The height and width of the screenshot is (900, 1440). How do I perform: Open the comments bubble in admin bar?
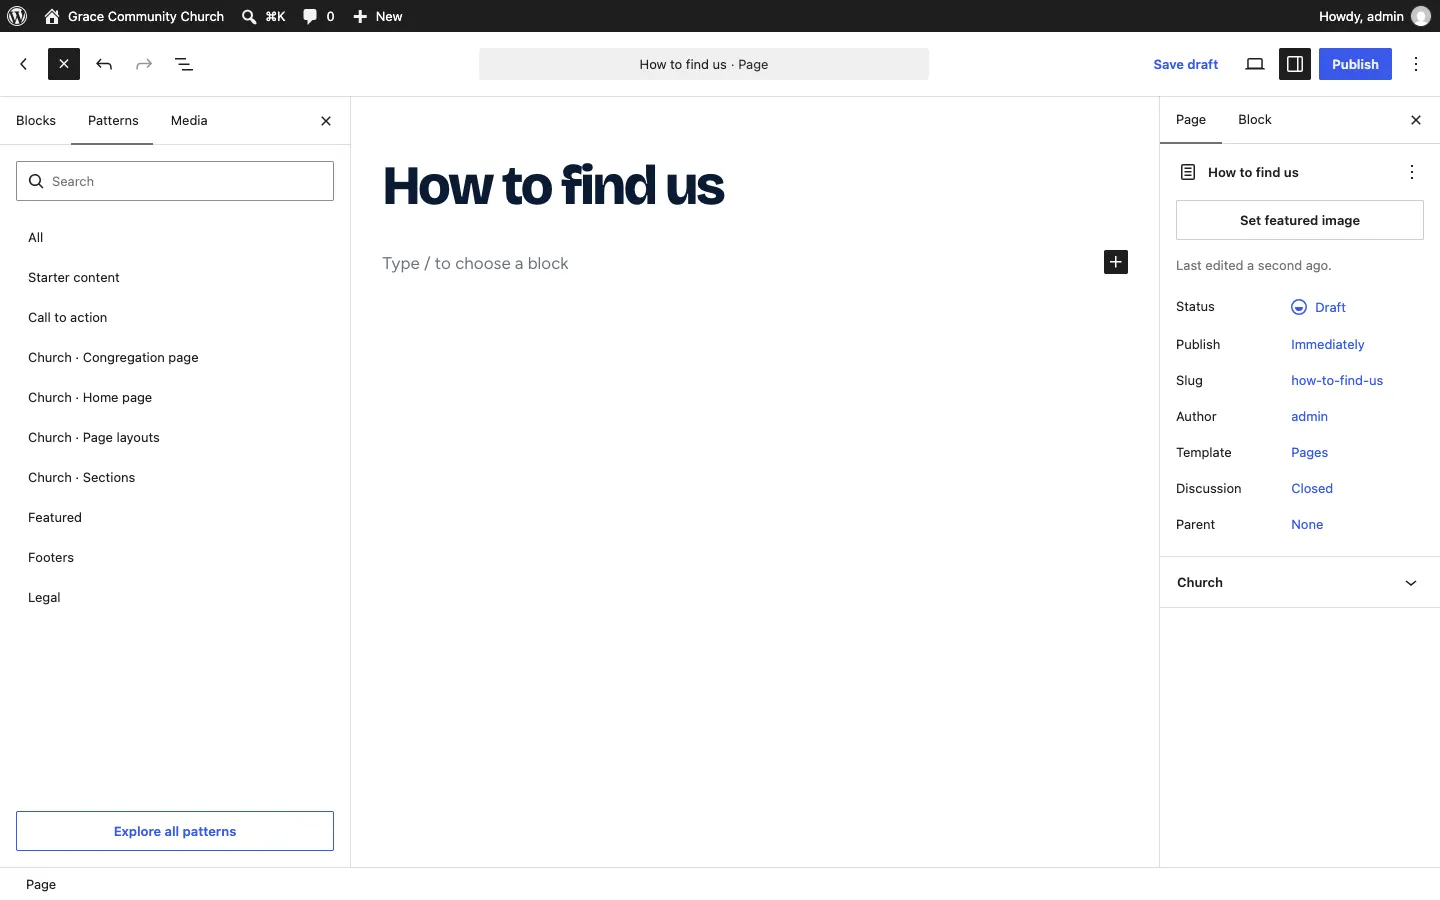(311, 16)
